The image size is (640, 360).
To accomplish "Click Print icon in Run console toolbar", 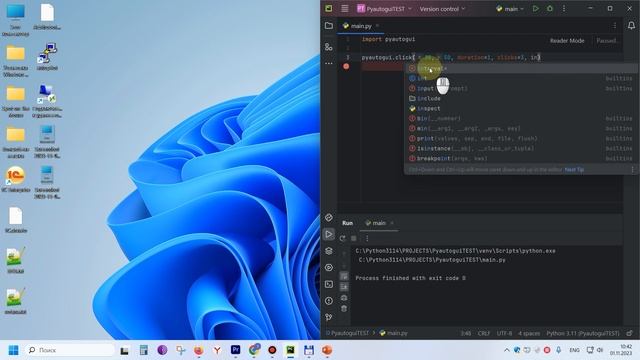I will coord(344,298).
